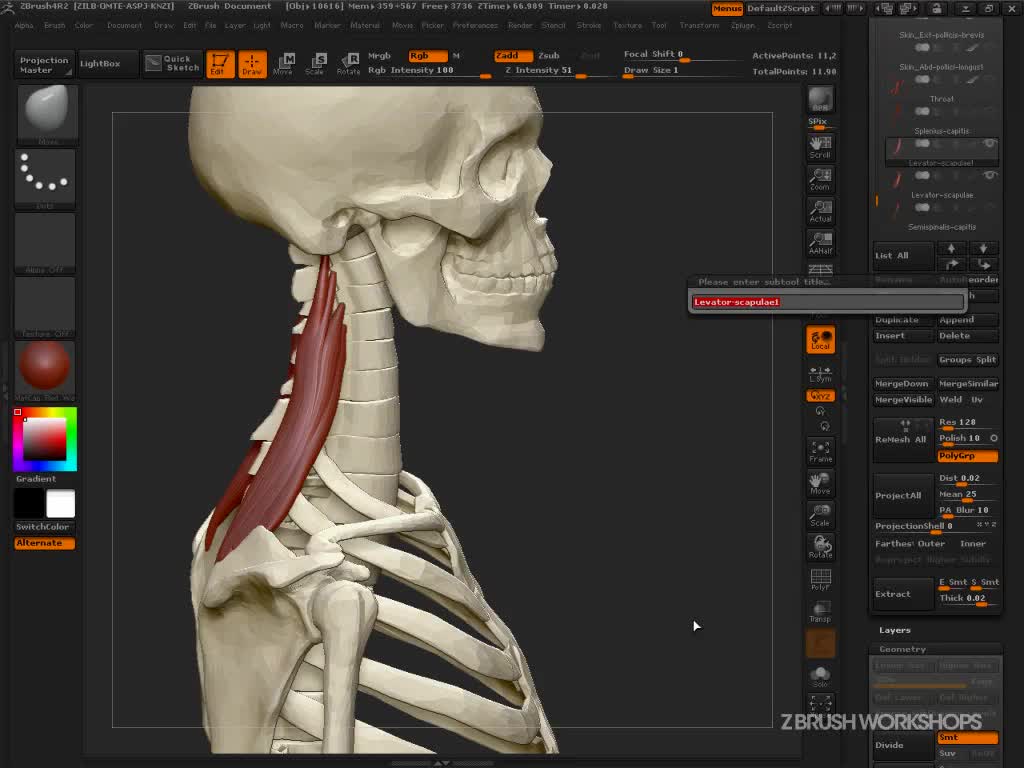The image size is (1024, 768).
Task: Click the curved-down arrow subtool reorder icon
Action: click(984, 264)
